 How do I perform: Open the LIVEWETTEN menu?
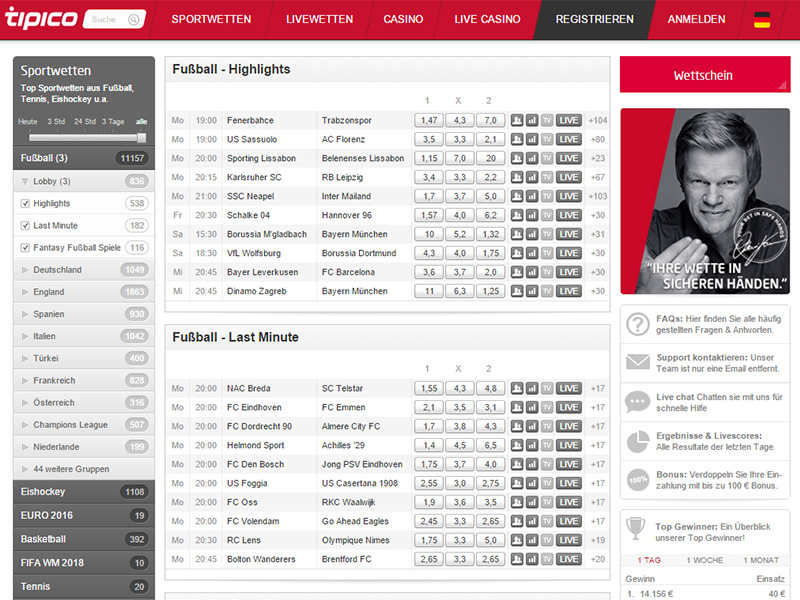(319, 19)
